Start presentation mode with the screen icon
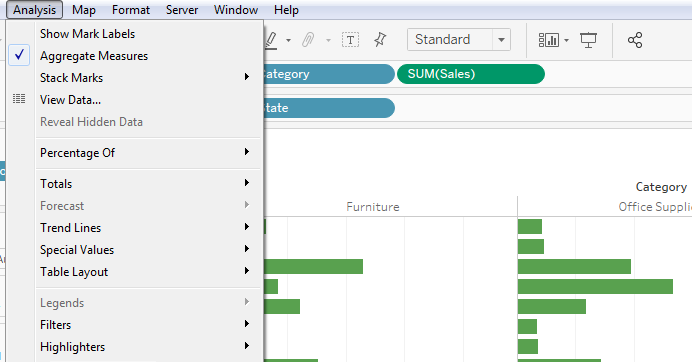This screenshot has height=362, width=692. (x=588, y=40)
